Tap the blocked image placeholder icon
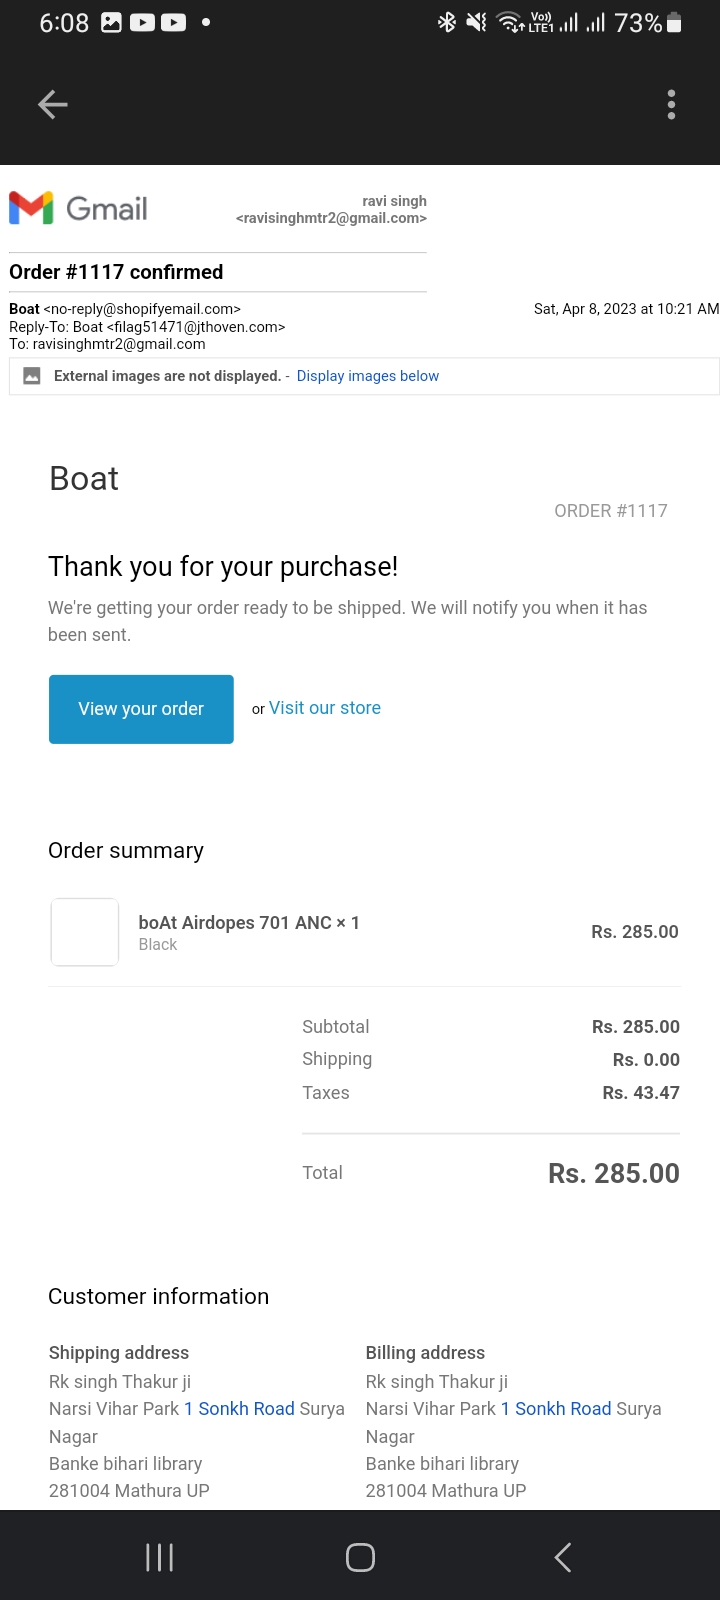 point(32,376)
